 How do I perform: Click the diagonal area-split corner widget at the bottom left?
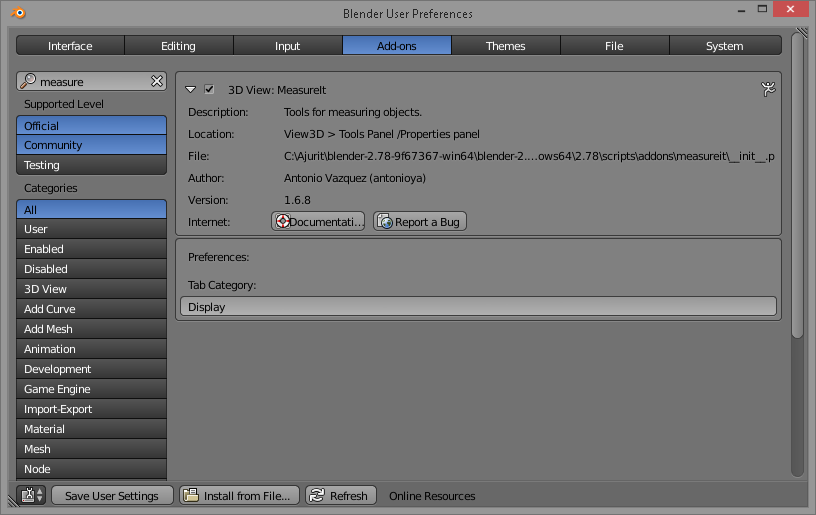[x=14, y=500]
